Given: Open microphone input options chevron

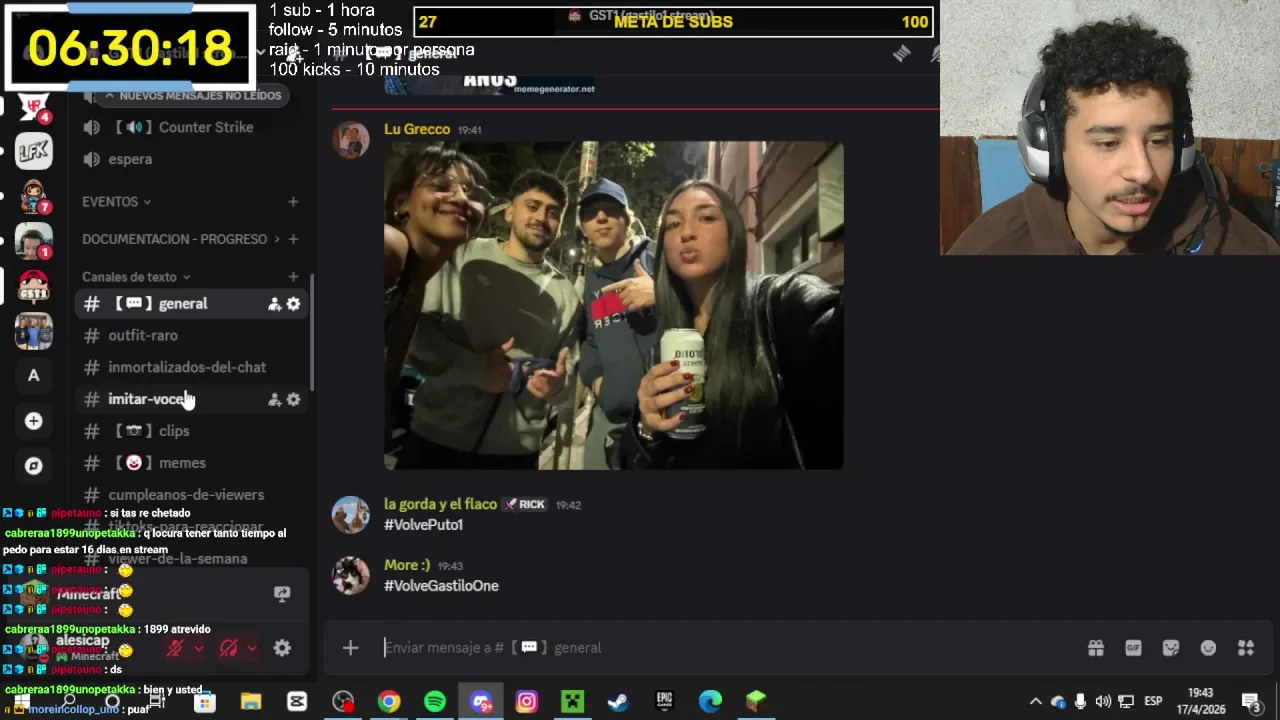Looking at the screenshot, I should pos(198,648).
